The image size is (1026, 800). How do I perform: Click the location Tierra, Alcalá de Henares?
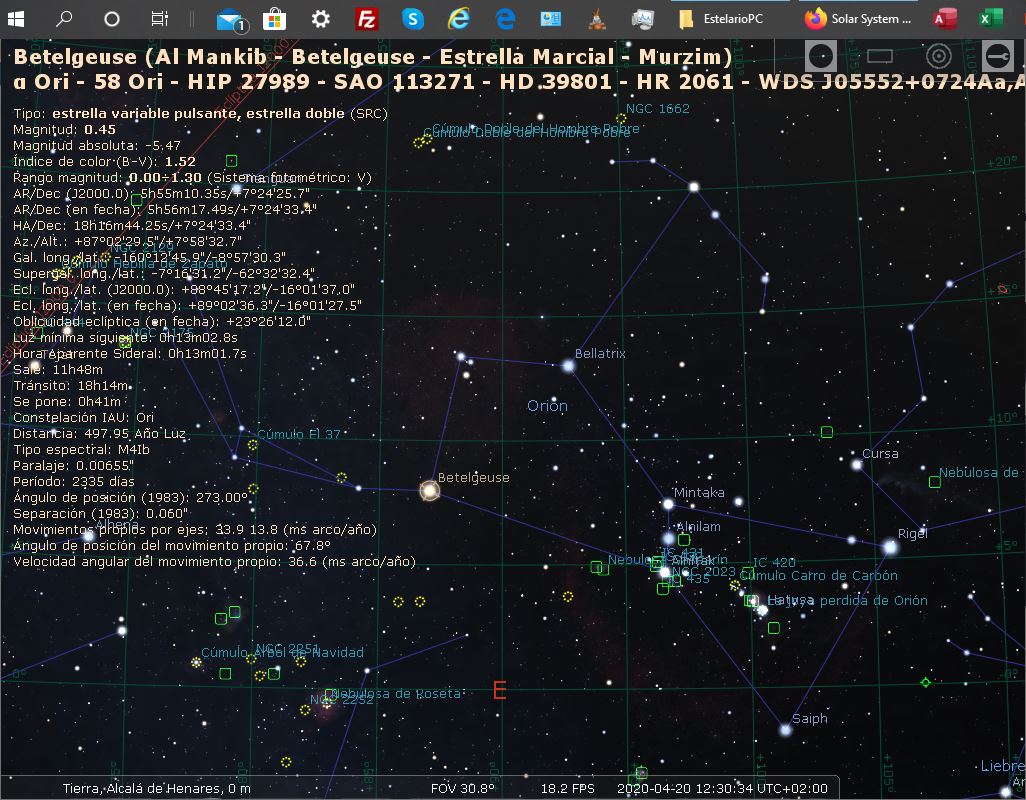[156, 788]
